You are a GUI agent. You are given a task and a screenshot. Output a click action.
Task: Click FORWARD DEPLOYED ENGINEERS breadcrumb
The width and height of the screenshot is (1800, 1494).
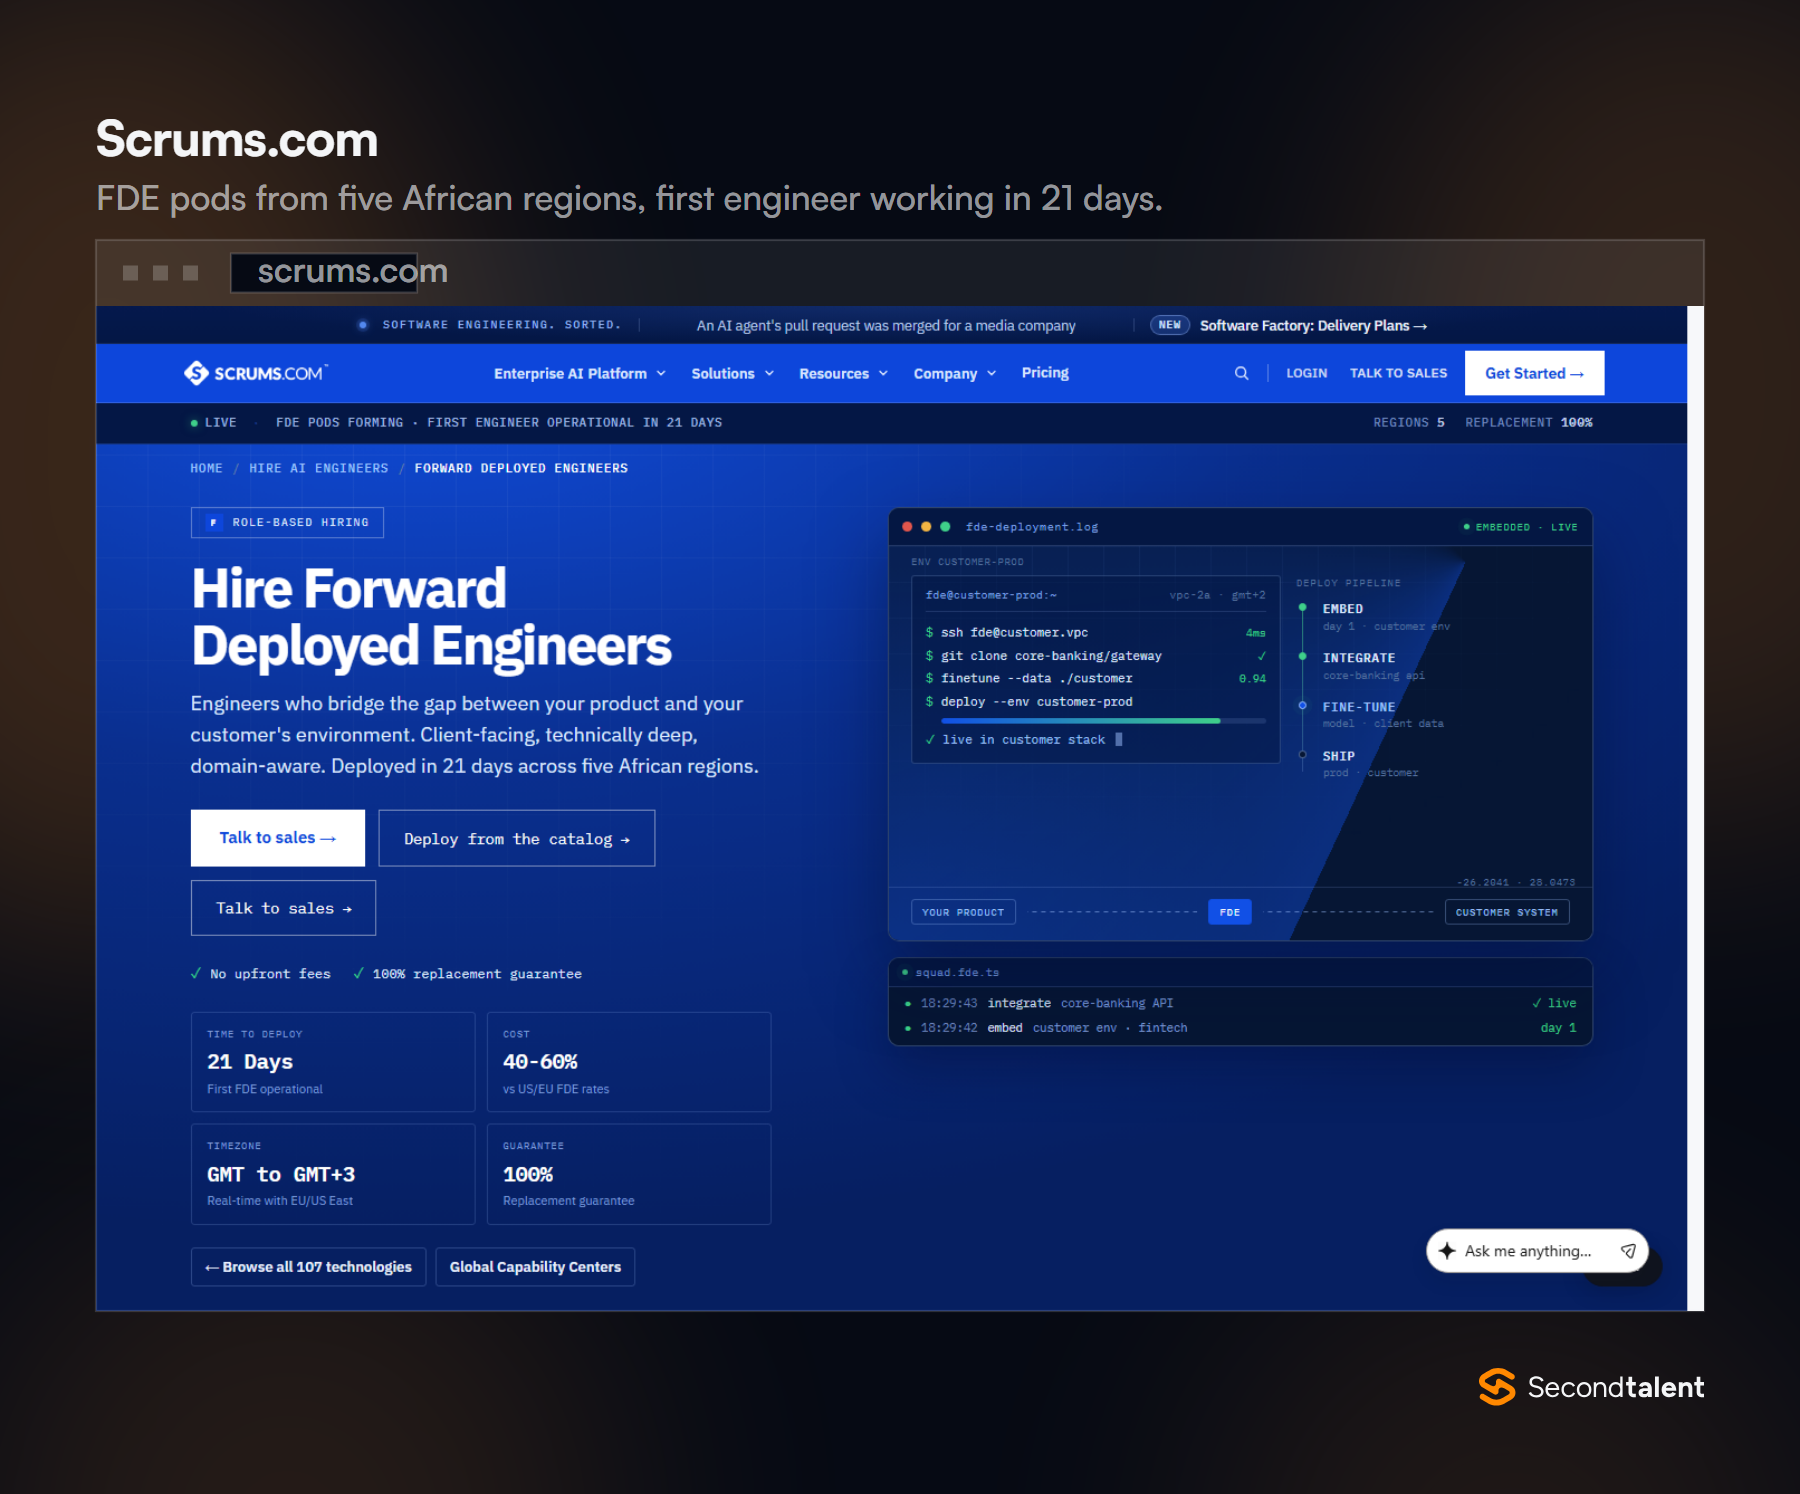pos(521,468)
